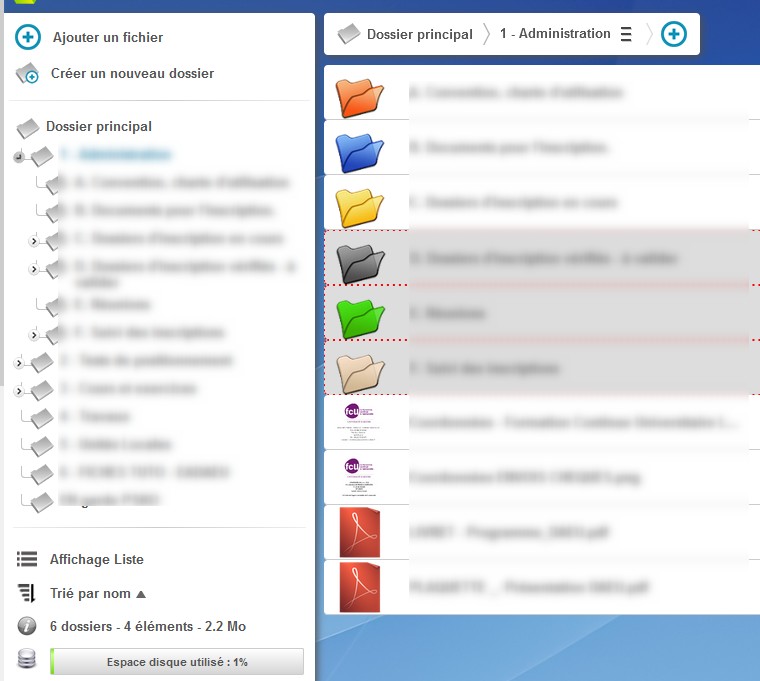This screenshot has width=760, height=681.
Task: Expand the C. Dossiers d'inscription en cours node
Action: (33, 241)
